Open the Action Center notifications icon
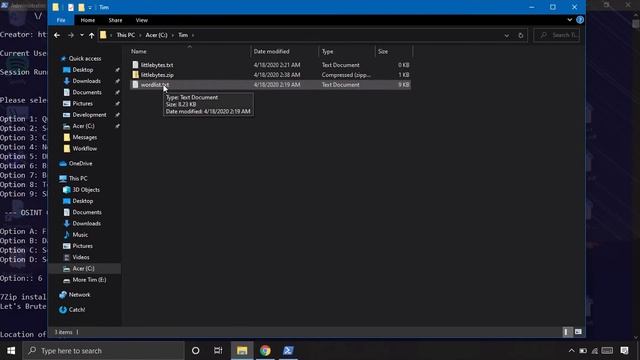 click(x=624, y=351)
